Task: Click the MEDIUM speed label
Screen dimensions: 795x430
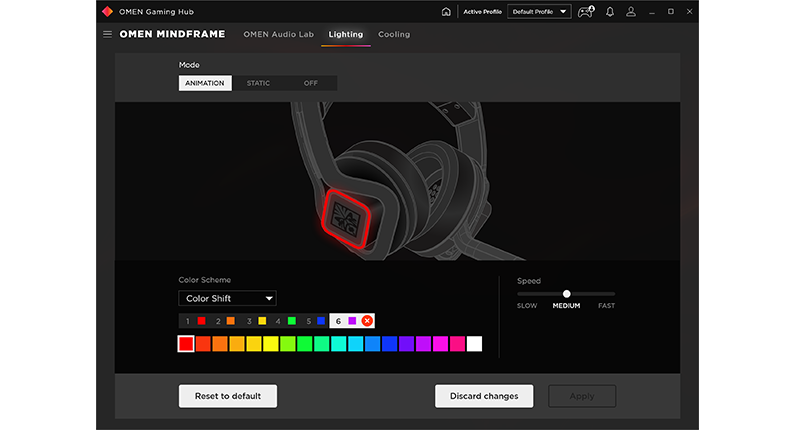Action: (x=566, y=306)
